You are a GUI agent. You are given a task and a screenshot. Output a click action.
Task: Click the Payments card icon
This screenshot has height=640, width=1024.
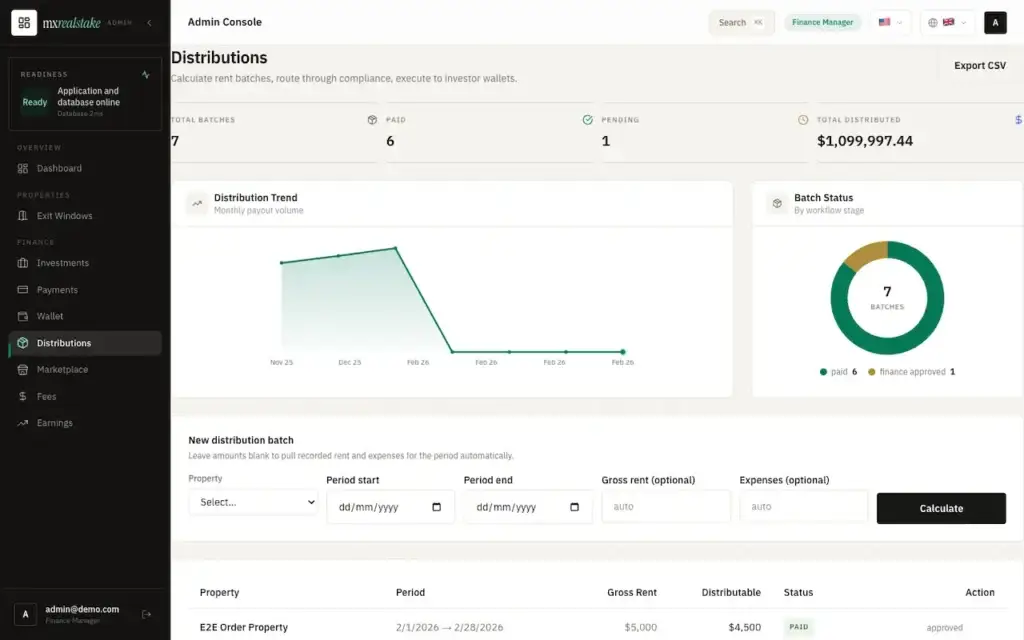pyautogui.click(x=23, y=289)
